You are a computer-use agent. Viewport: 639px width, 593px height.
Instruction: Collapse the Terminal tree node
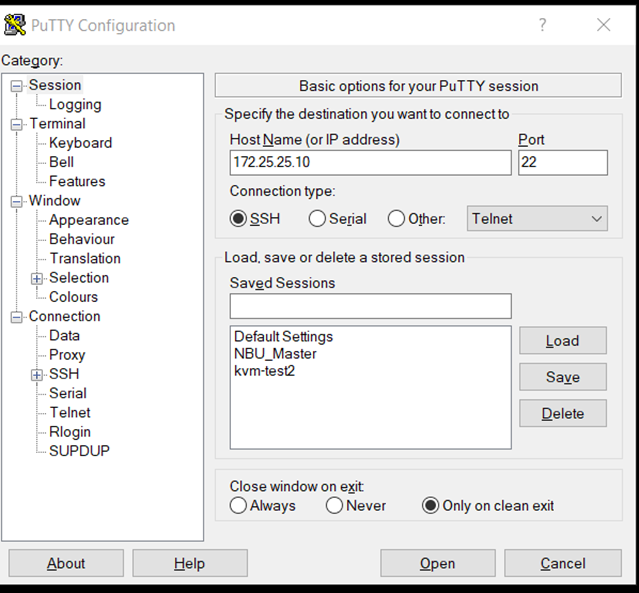click(16, 124)
